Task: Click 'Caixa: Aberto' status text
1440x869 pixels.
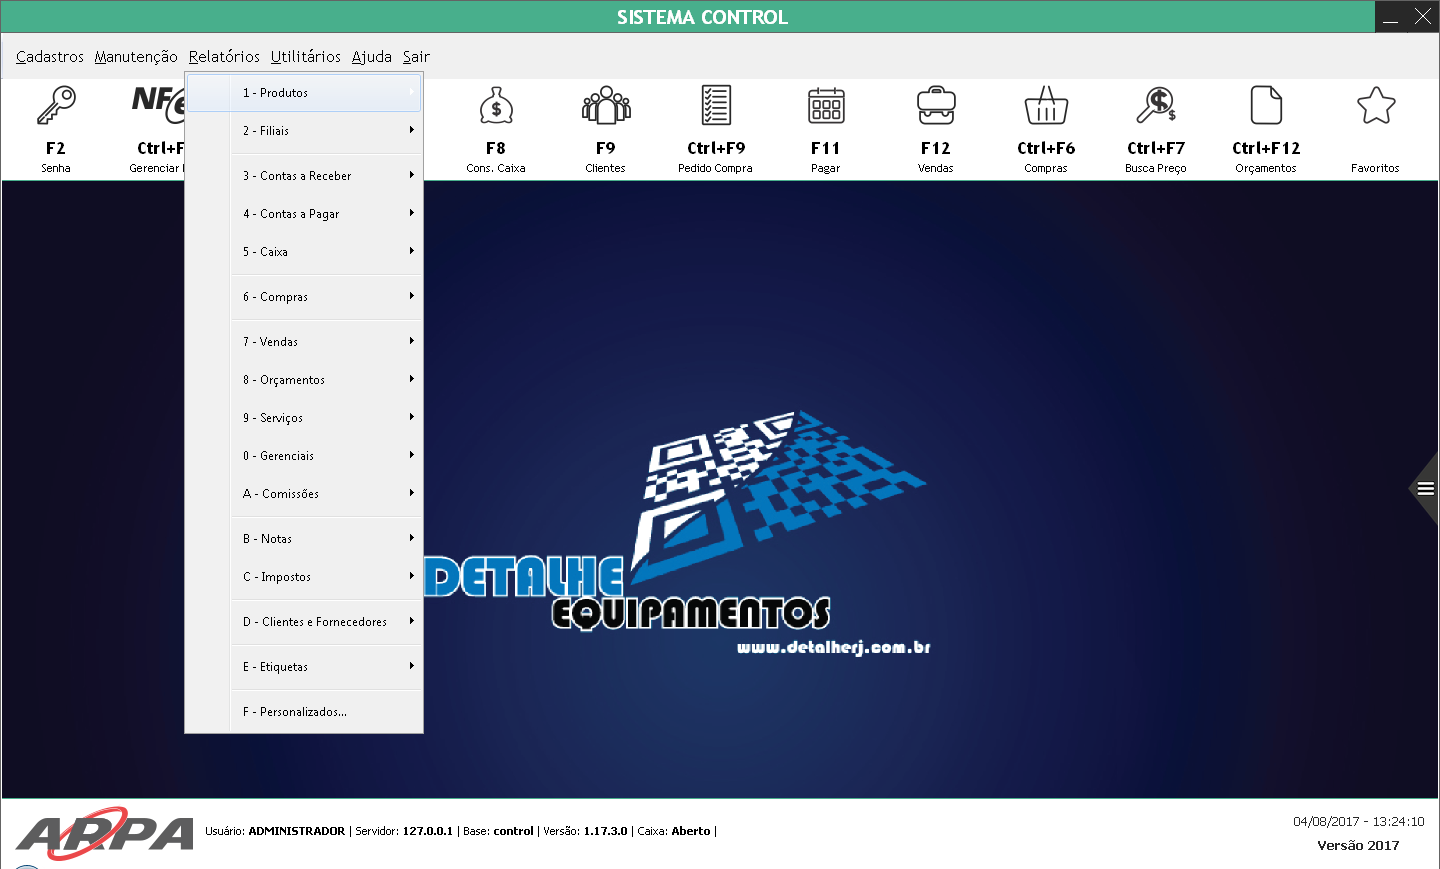Action: click(x=674, y=831)
